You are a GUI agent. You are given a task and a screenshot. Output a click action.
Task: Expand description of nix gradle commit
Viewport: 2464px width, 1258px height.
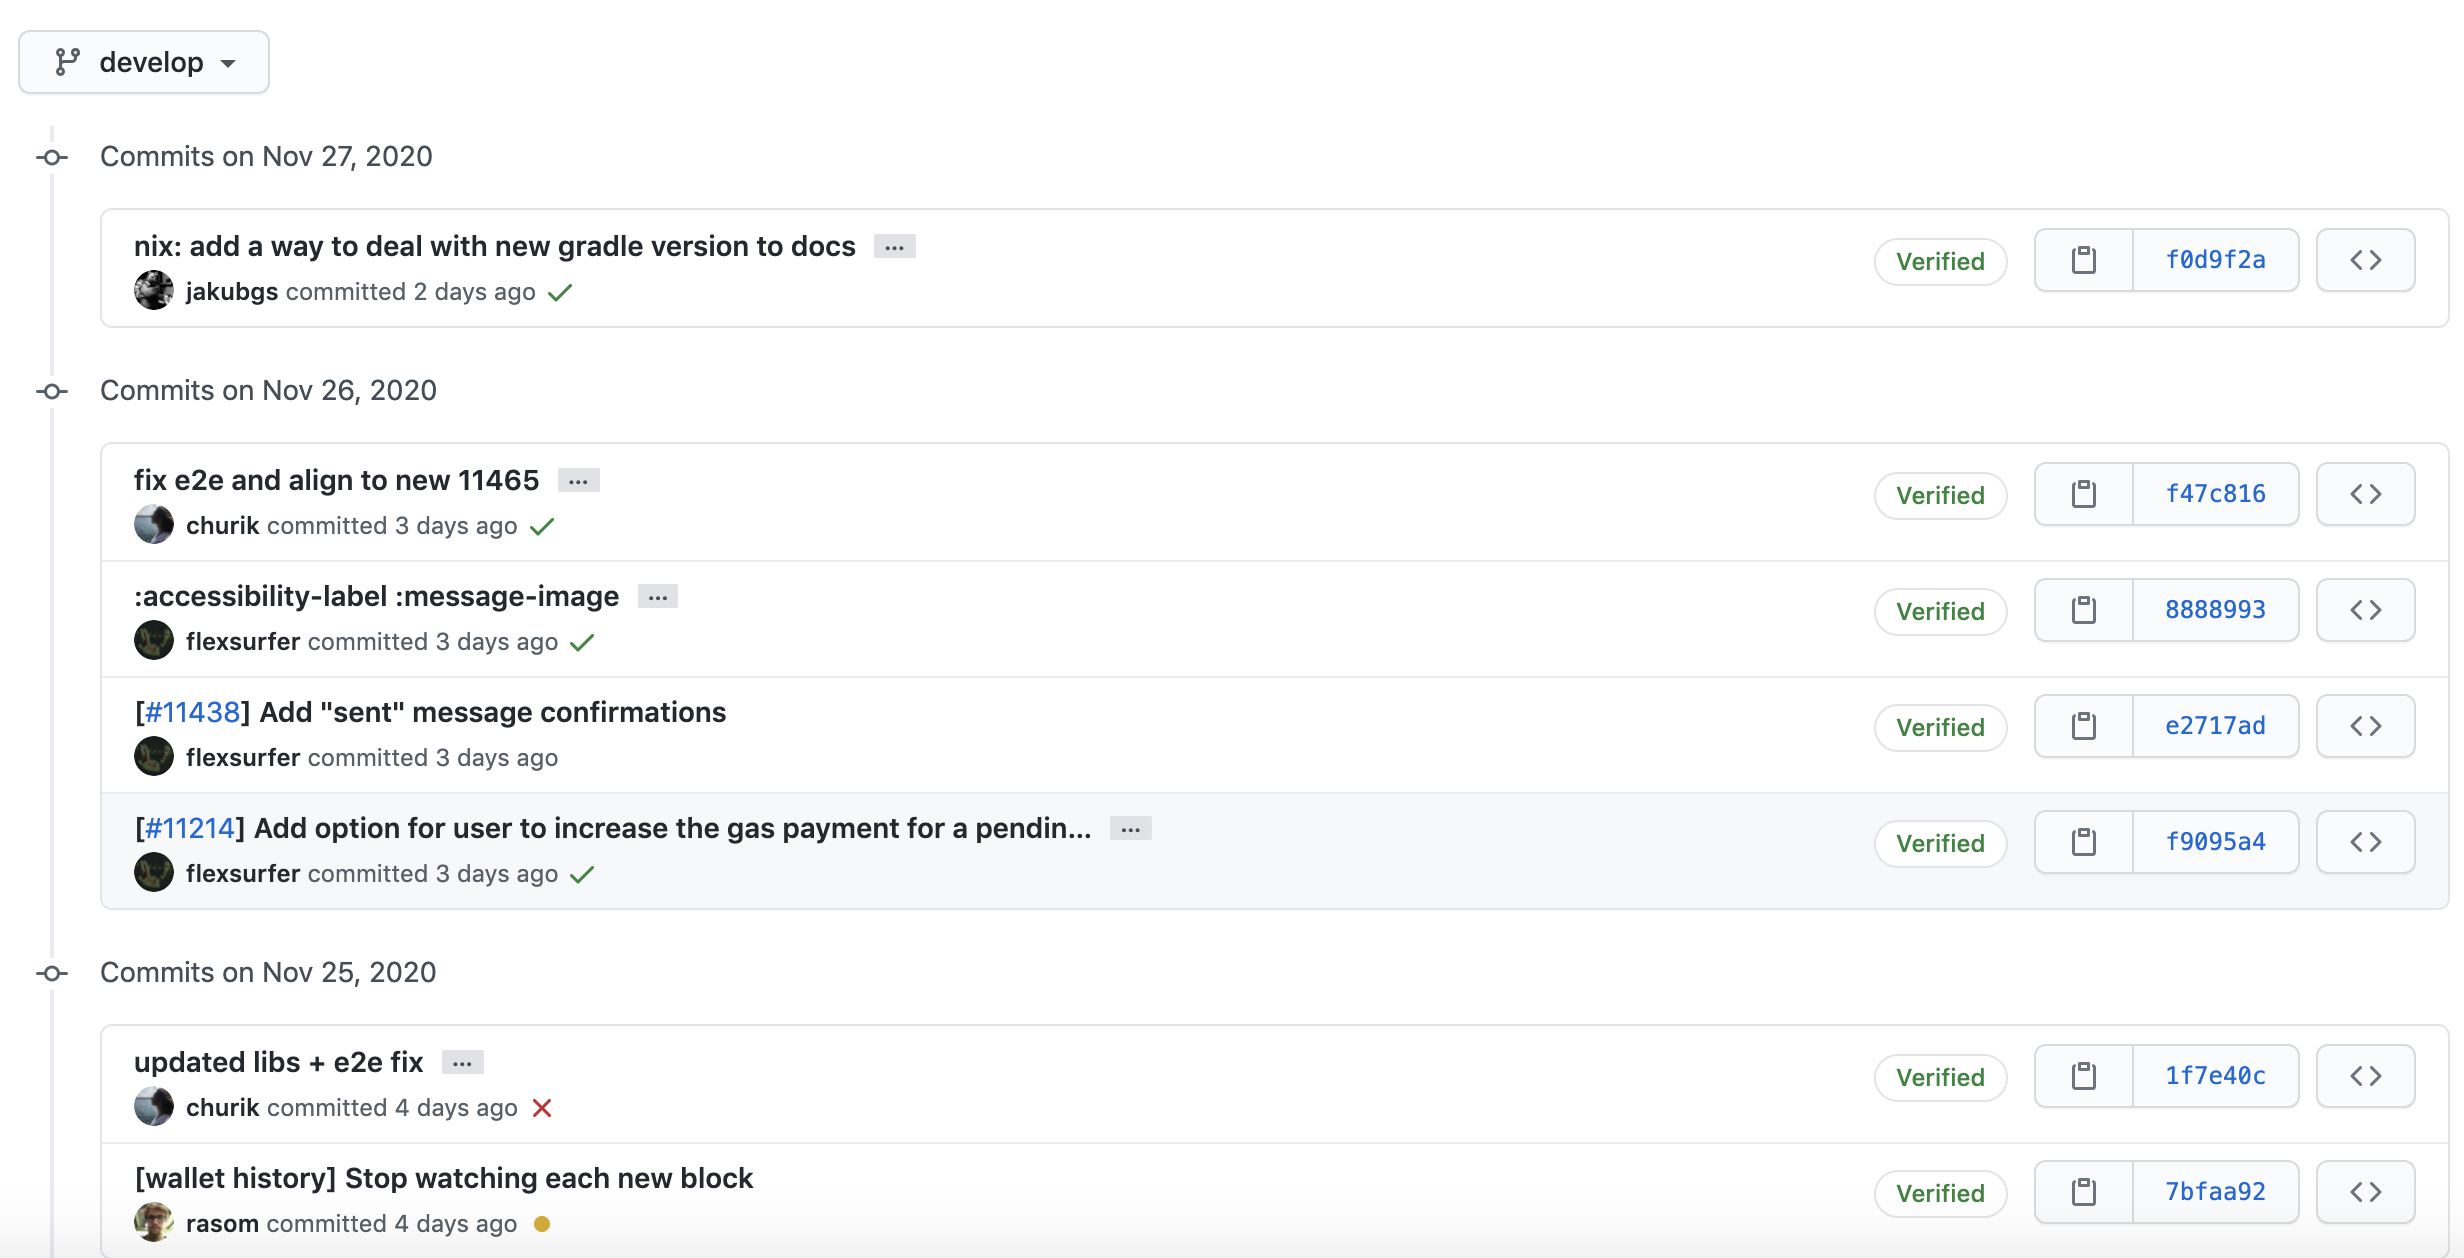894,247
